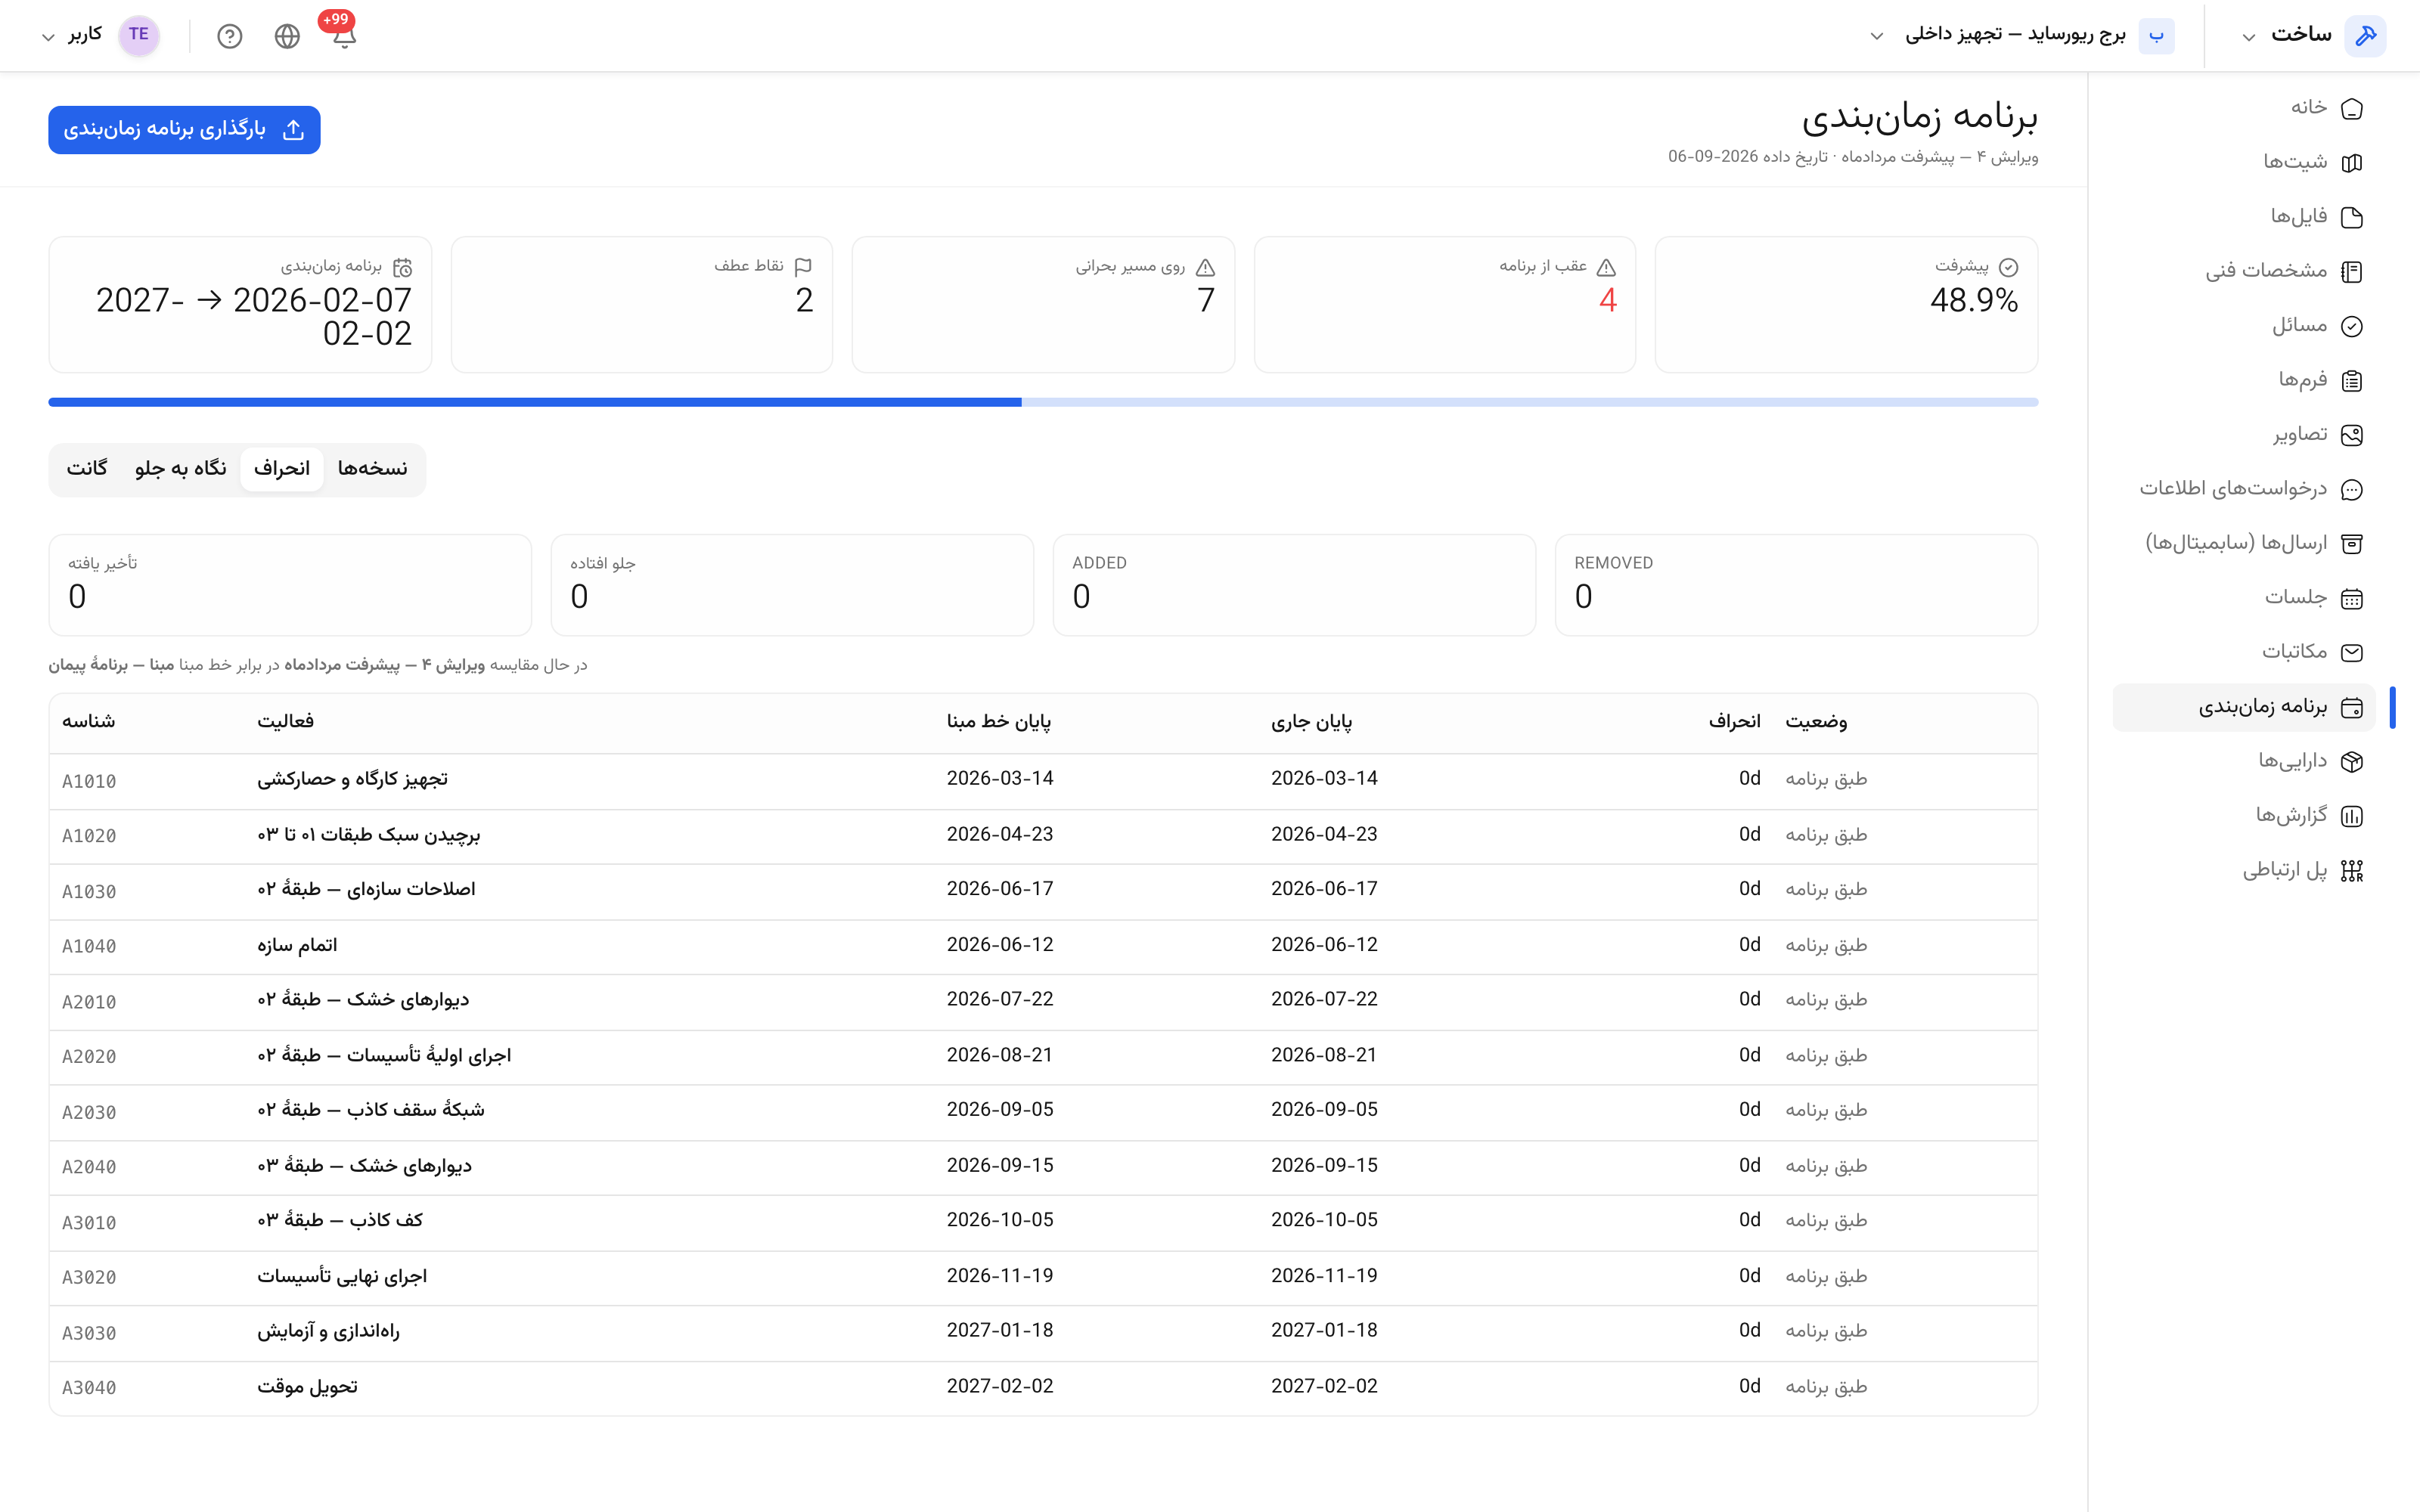Screen dimensions: 2420x1512
Task: Click baseline date 2026-11-19
Action: point(1000,1276)
